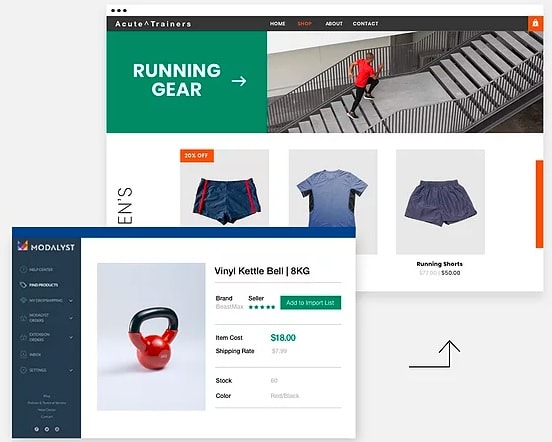Click the Help Center sidebar icon

[23, 270]
